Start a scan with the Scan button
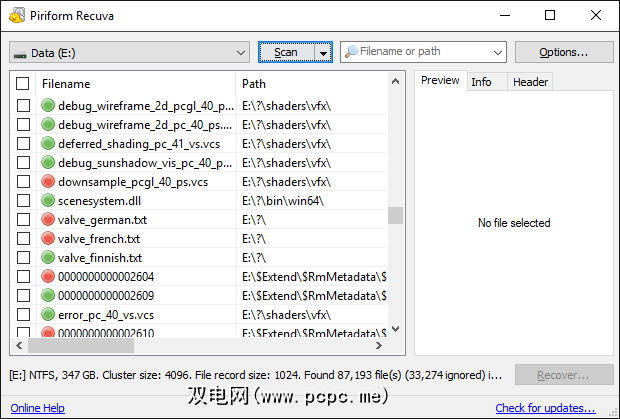 286,52
